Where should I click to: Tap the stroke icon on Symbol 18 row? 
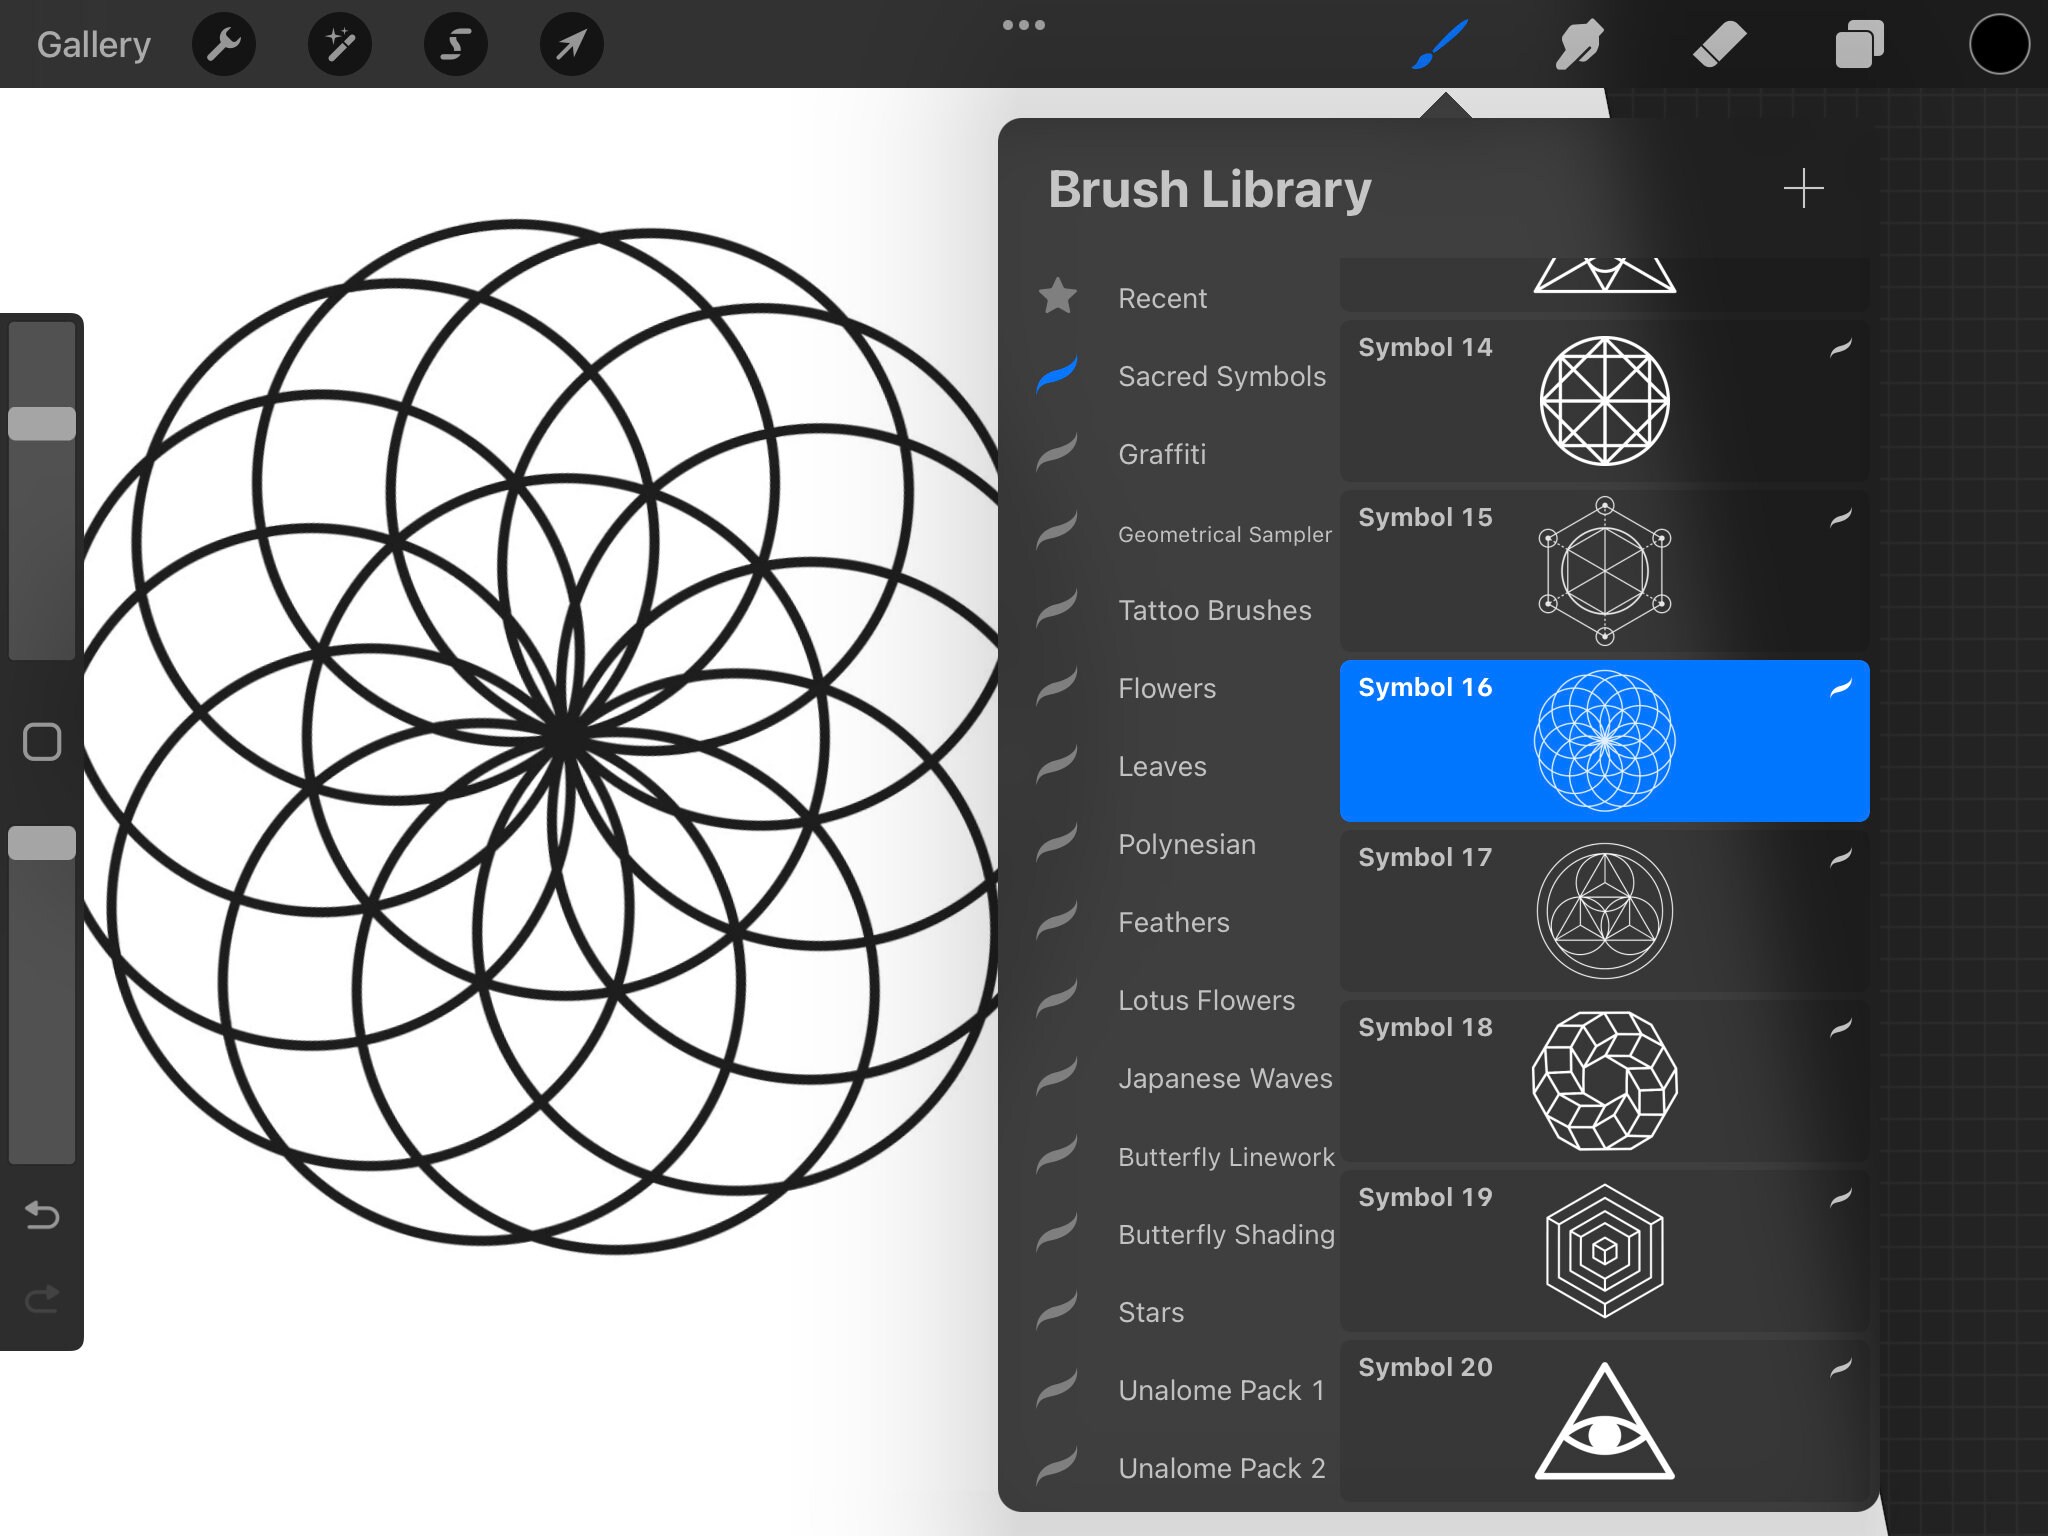coord(1841,1027)
